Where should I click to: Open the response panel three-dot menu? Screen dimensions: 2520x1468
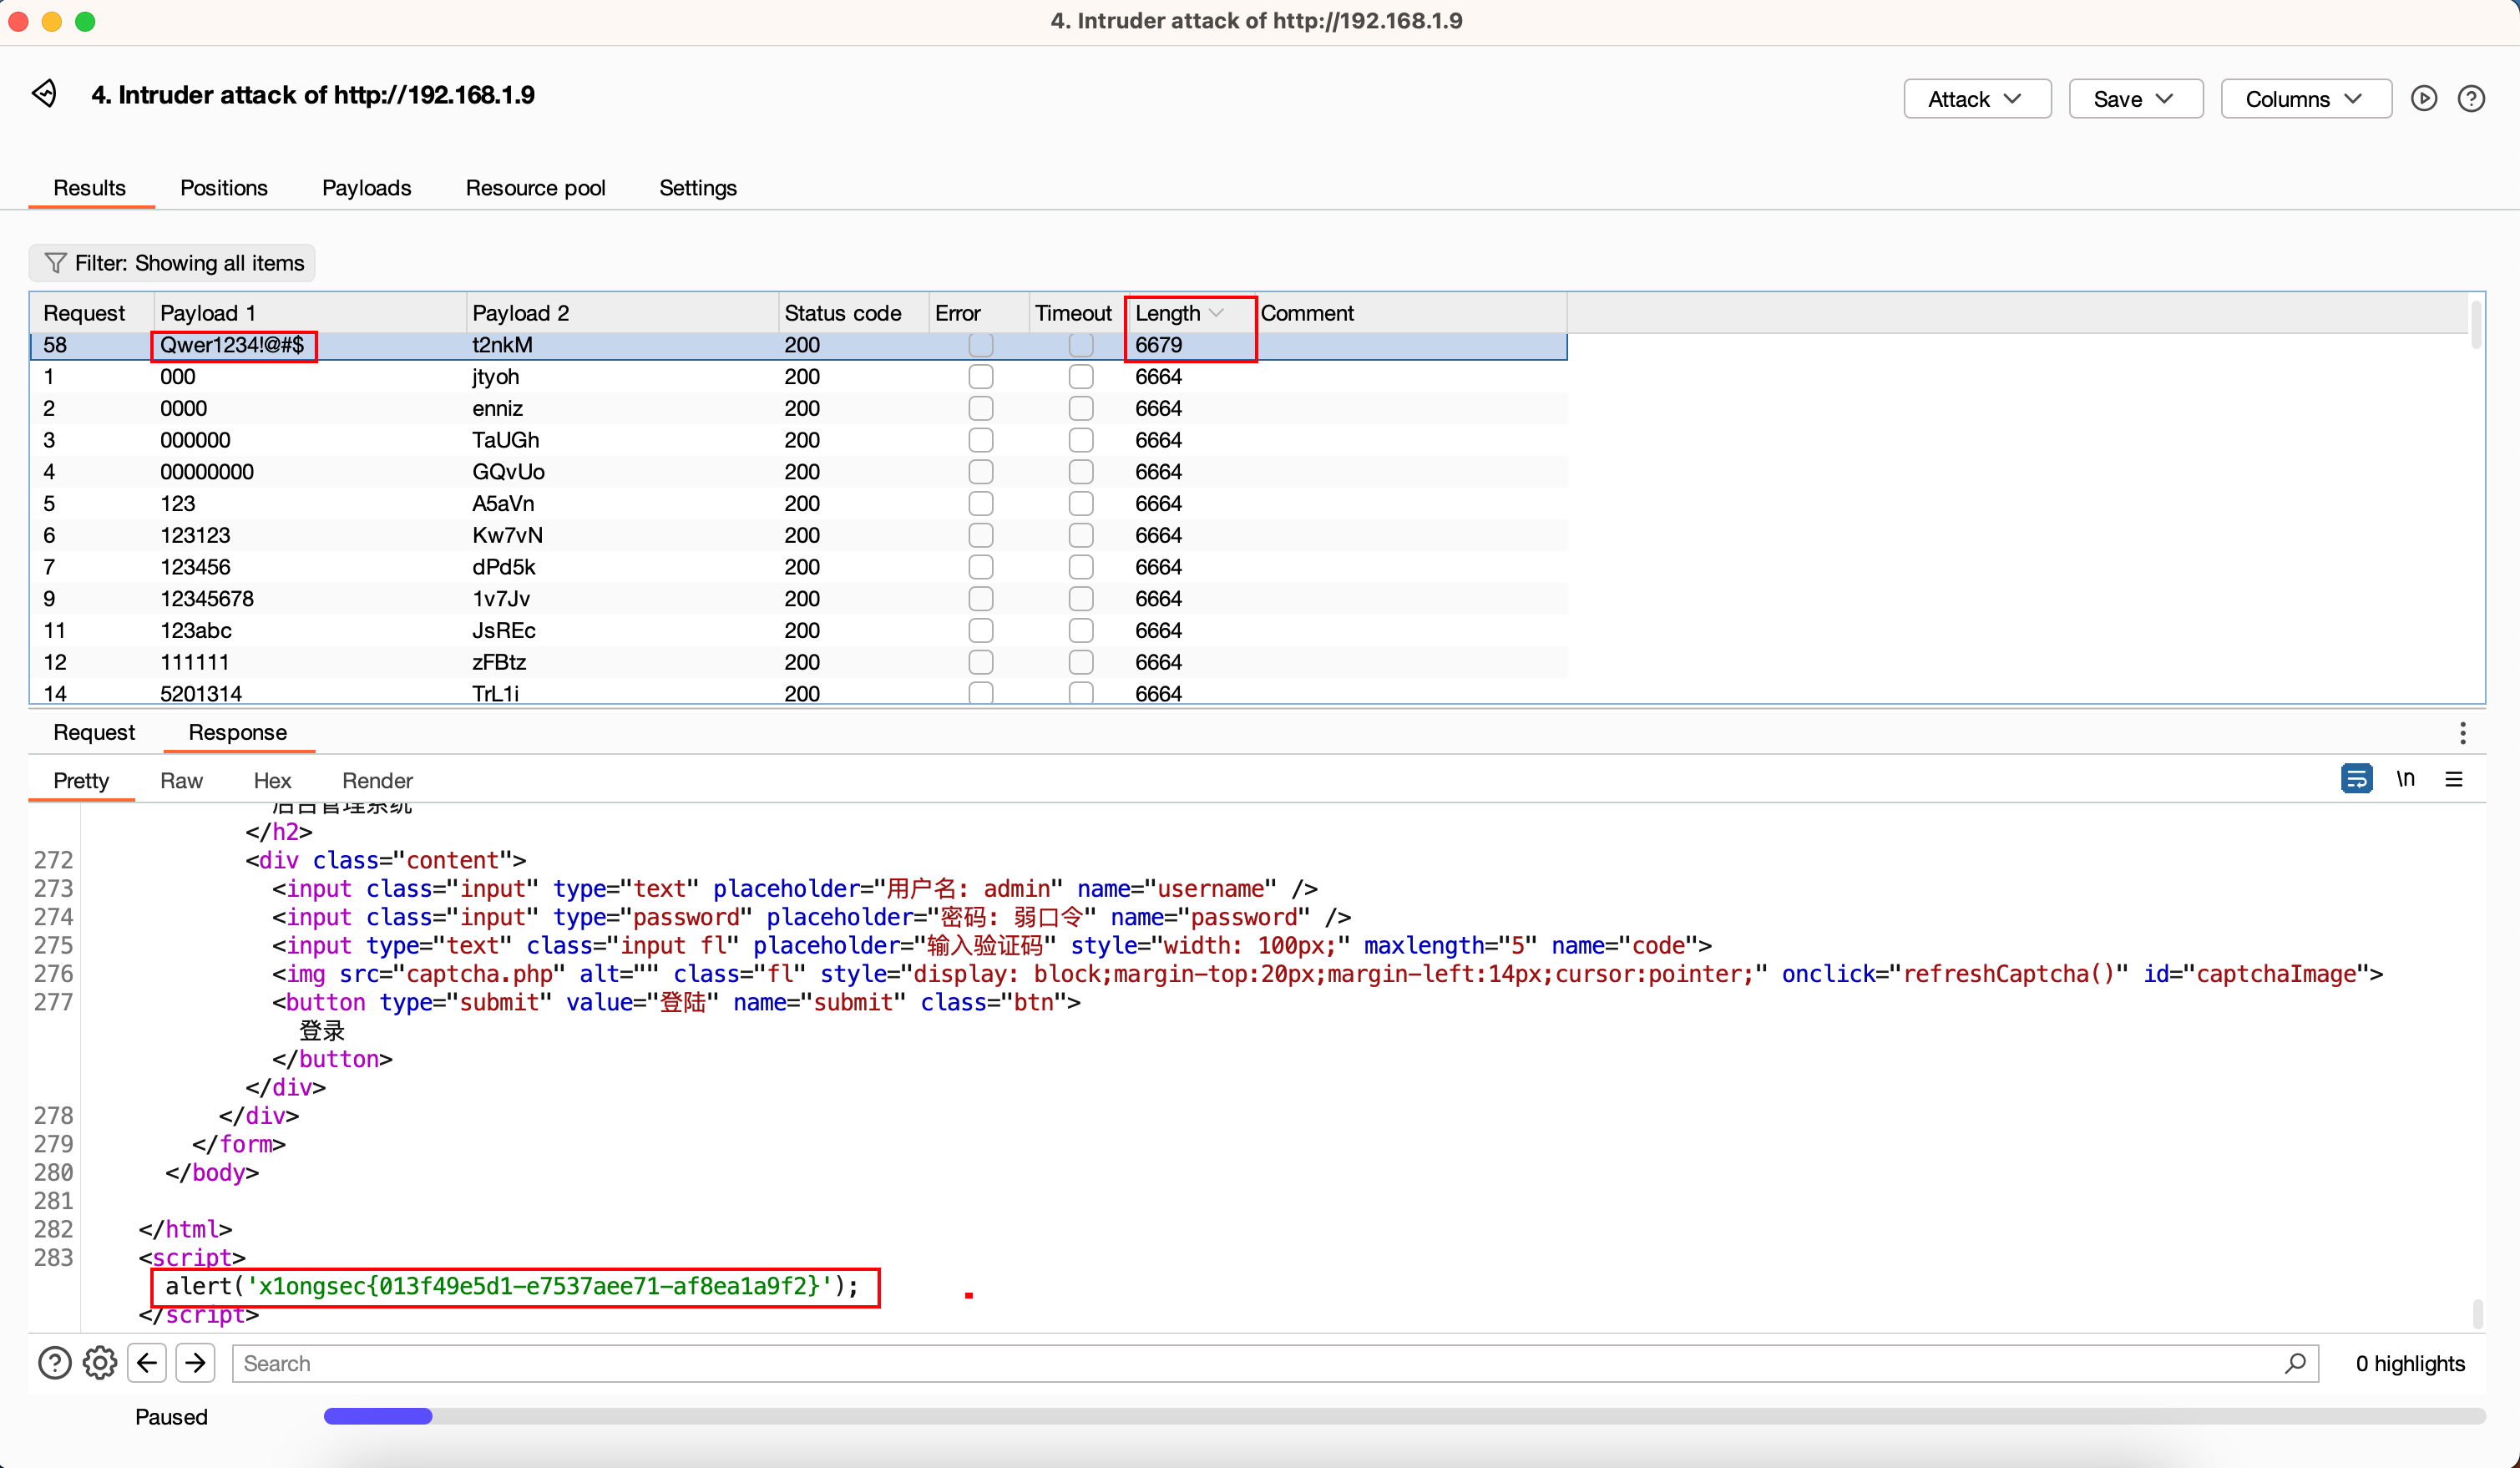tap(2463, 733)
